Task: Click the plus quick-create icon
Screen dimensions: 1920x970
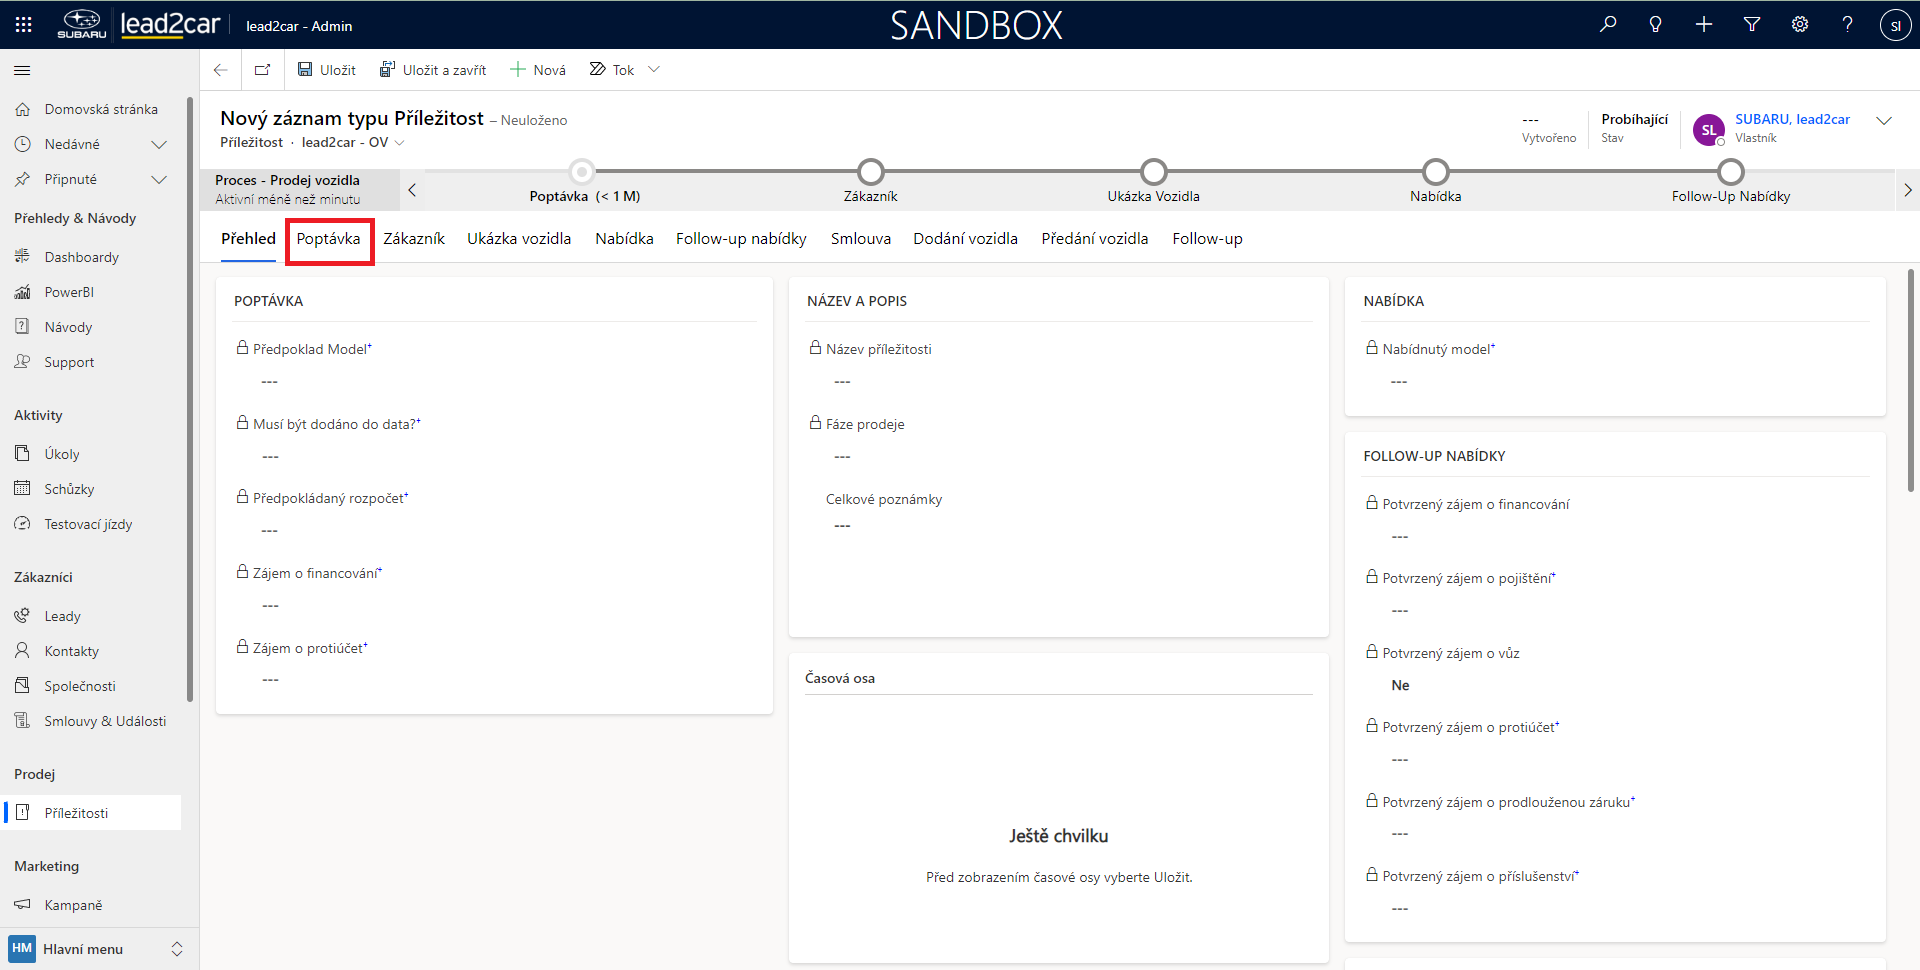Action: tap(1704, 25)
